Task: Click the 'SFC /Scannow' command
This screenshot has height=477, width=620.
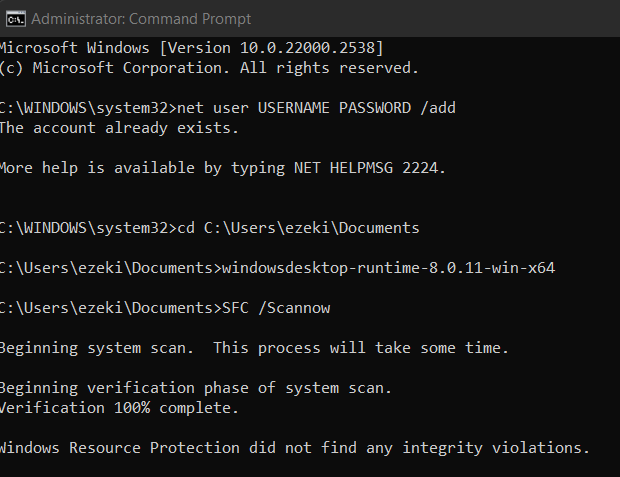Action: pyautogui.click(x=276, y=308)
